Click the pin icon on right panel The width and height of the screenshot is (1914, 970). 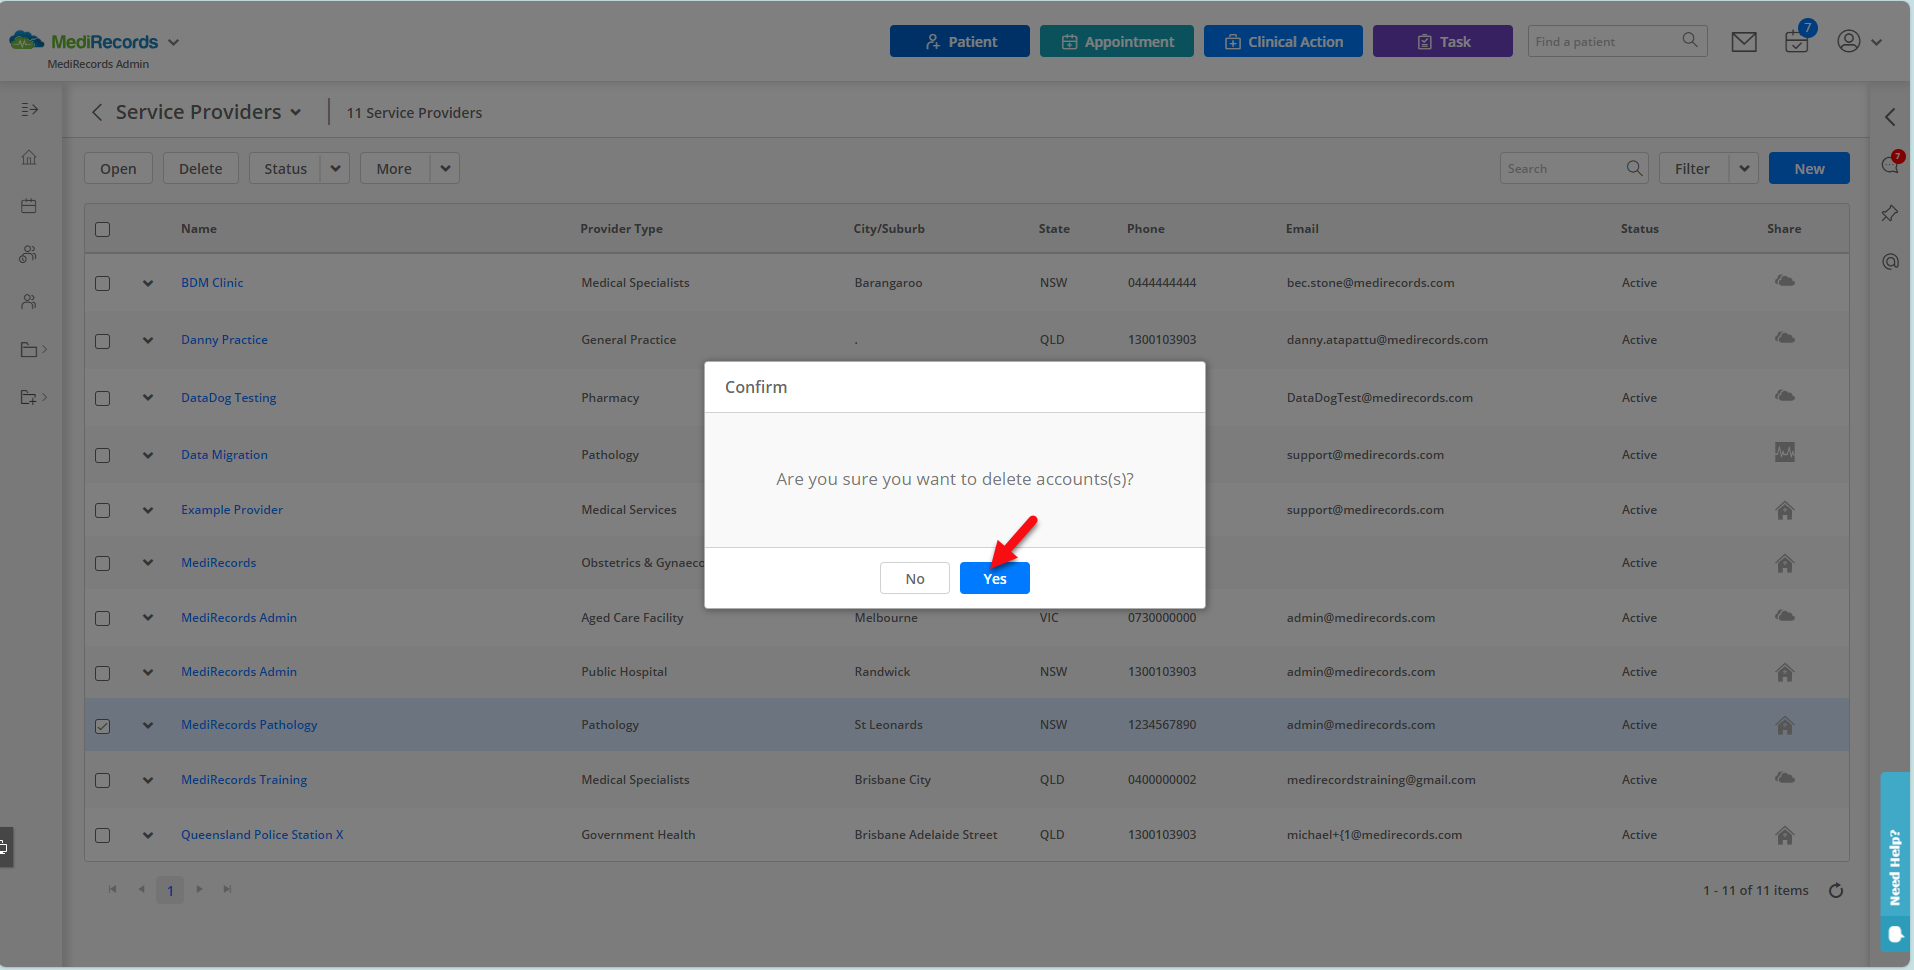[x=1890, y=213]
